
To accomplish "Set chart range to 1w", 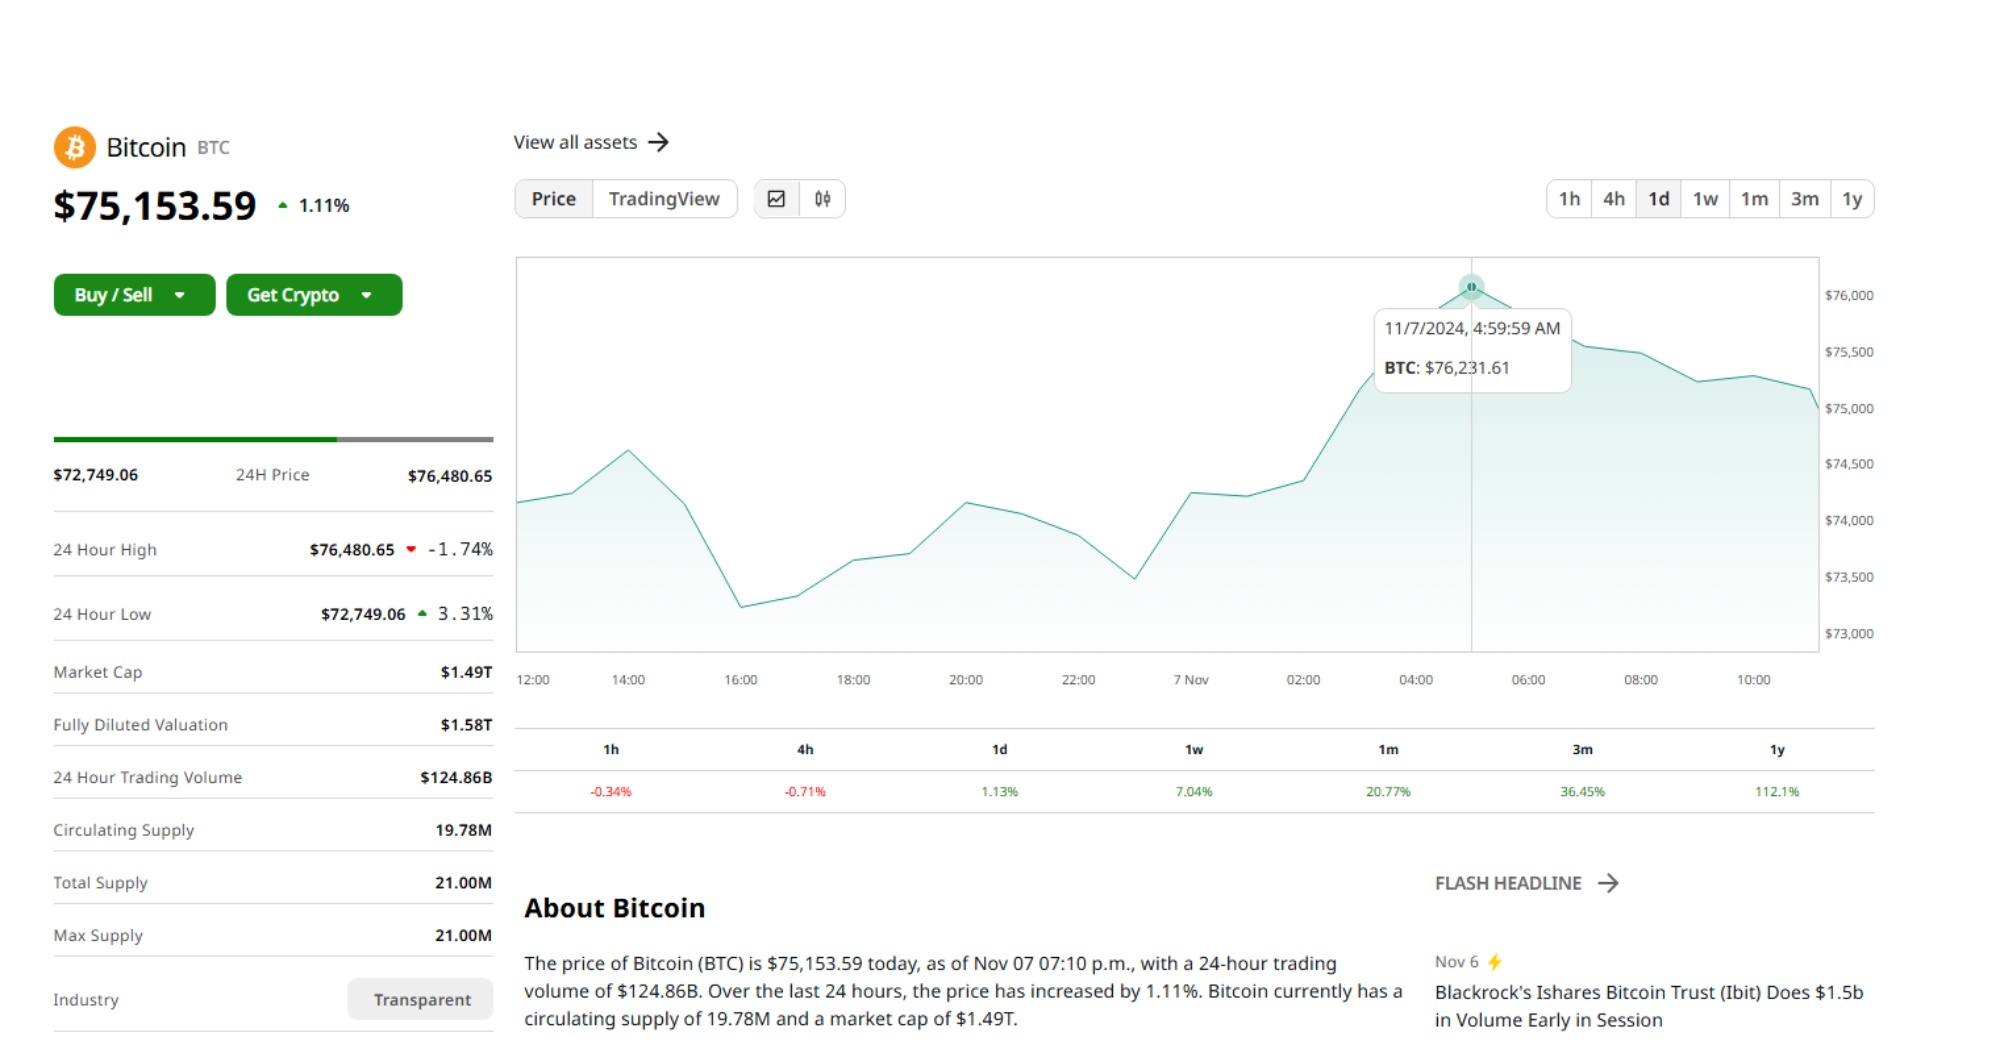I will (1705, 199).
